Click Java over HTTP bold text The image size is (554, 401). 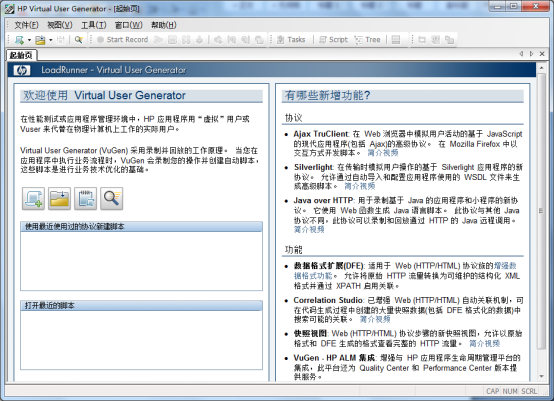(x=323, y=200)
